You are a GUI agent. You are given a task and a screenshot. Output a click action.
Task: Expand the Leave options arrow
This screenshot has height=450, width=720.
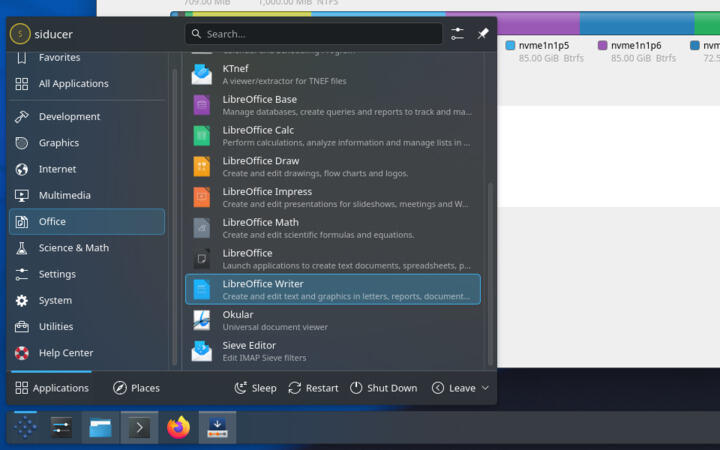[485, 388]
